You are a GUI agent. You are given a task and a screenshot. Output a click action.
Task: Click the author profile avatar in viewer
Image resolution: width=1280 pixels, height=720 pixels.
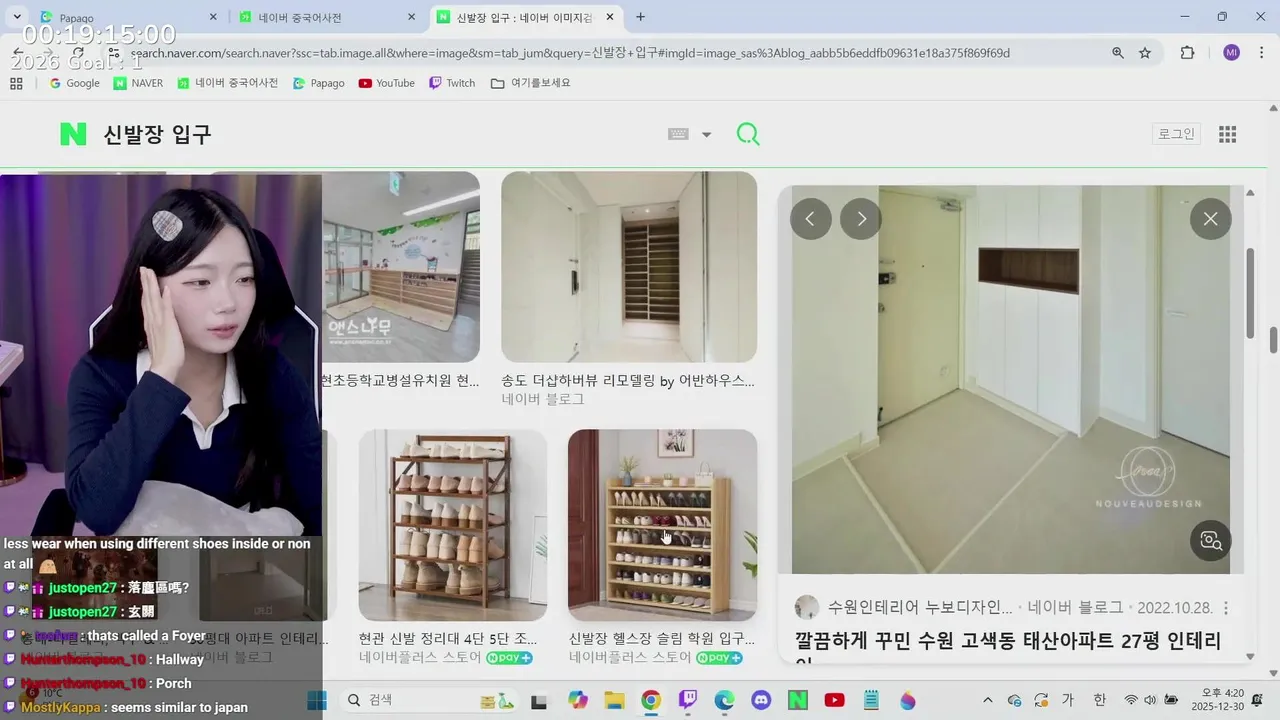point(807,608)
